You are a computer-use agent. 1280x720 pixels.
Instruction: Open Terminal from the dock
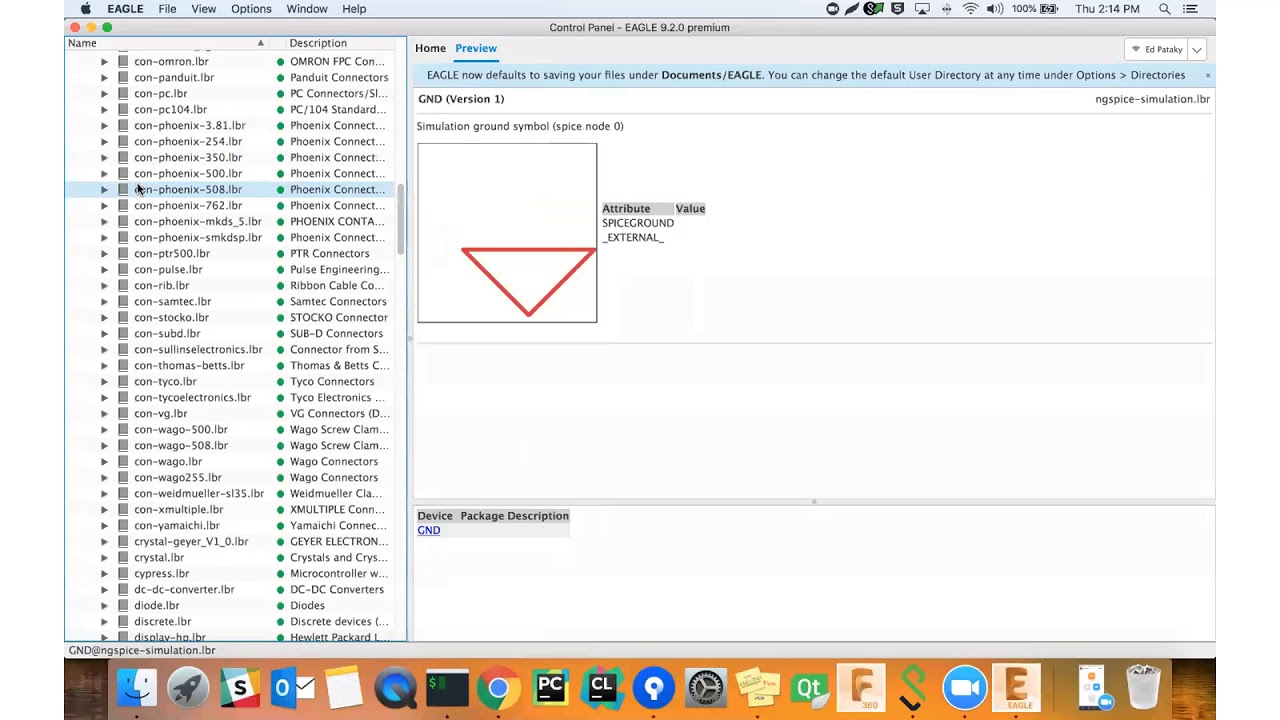click(446, 688)
